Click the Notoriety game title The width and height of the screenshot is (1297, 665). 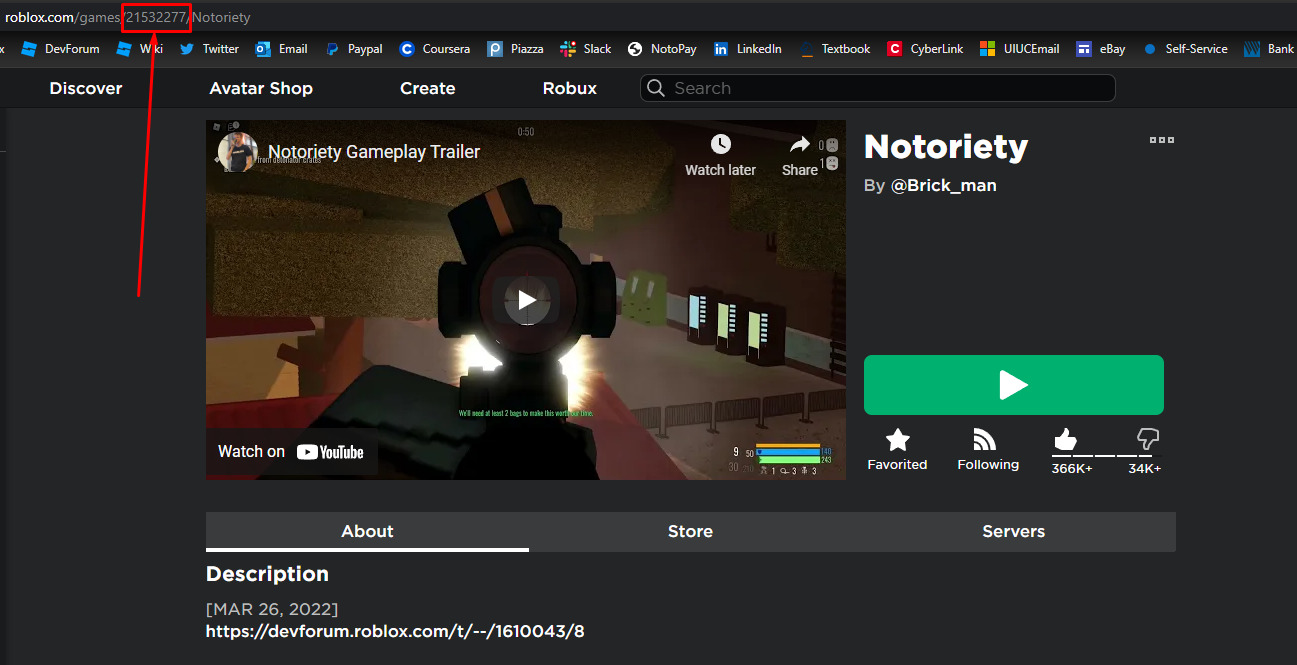click(946, 147)
